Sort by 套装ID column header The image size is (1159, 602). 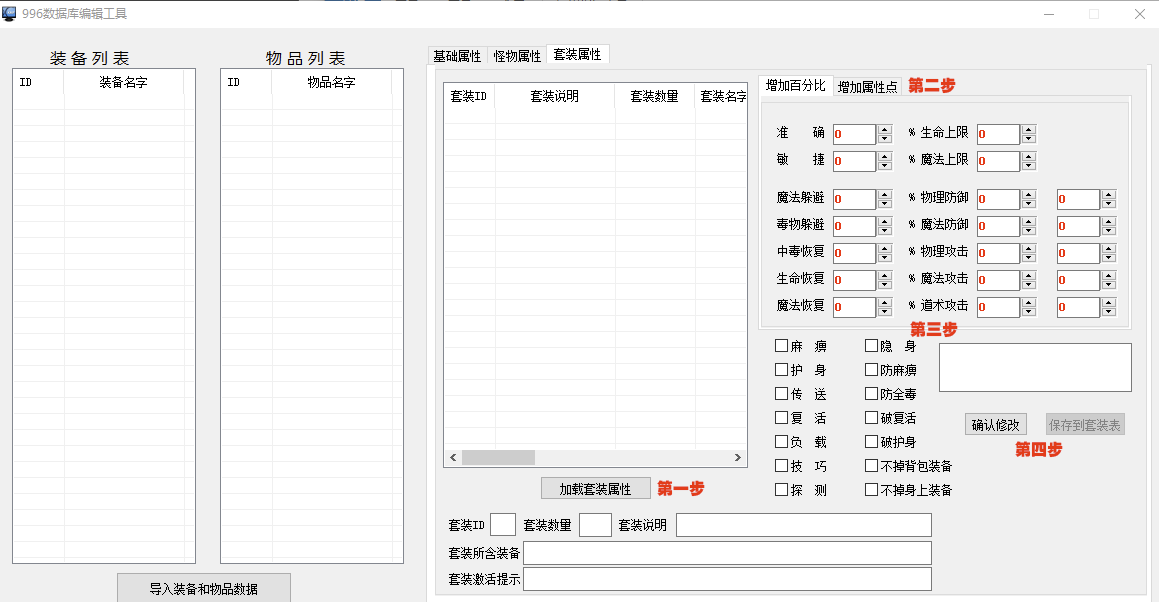(469, 96)
